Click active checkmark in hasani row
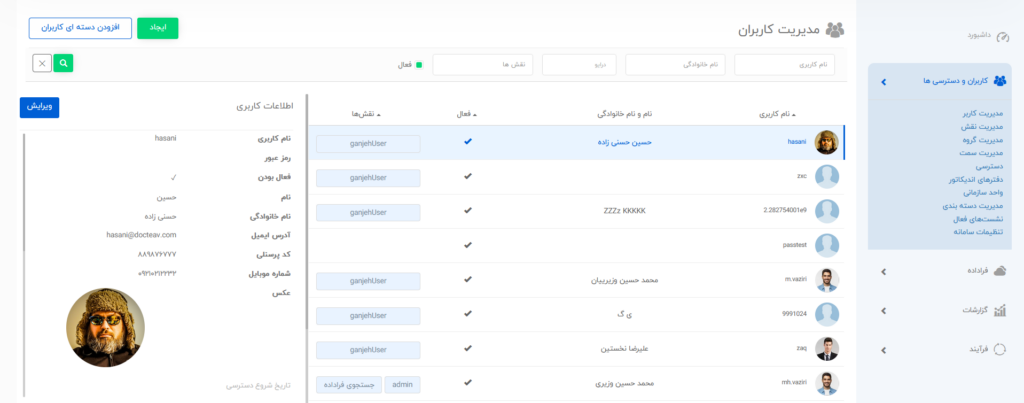1024x403 pixels. (467, 142)
